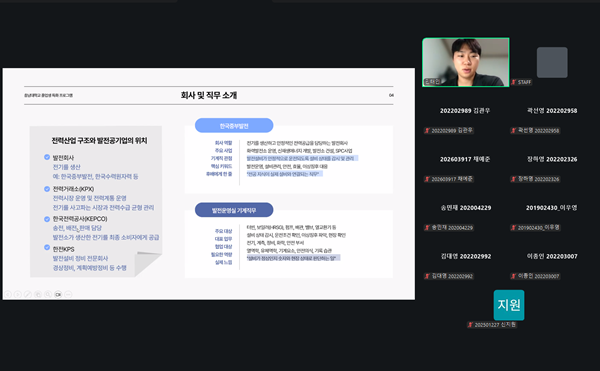The image size is (600, 371).
Task: Toggle subtitles CC icon in slide toolbar
Action: pos(58,295)
